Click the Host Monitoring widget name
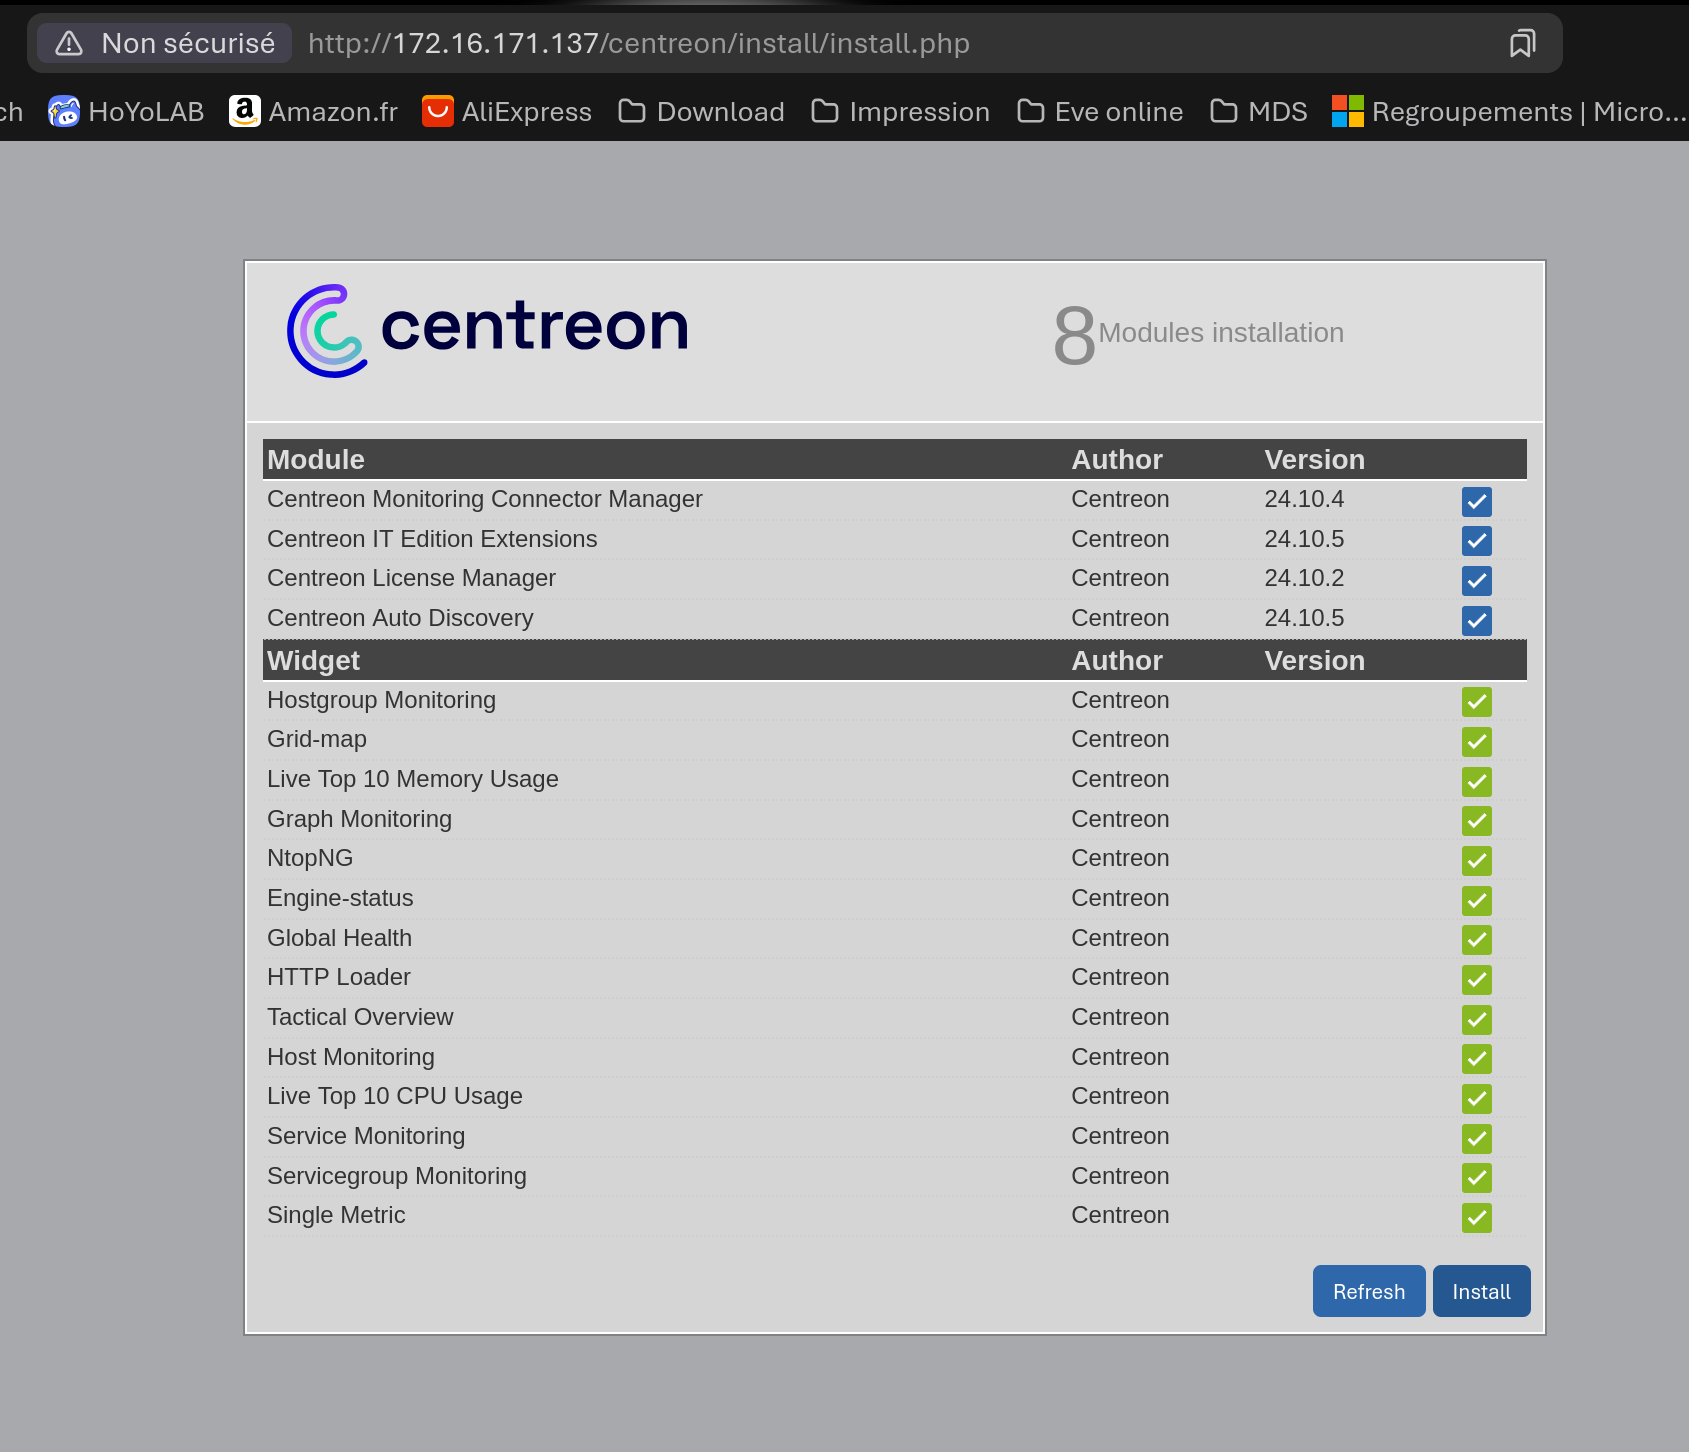The width and height of the screenshot is (1689, 1452). pos(351,1057)
